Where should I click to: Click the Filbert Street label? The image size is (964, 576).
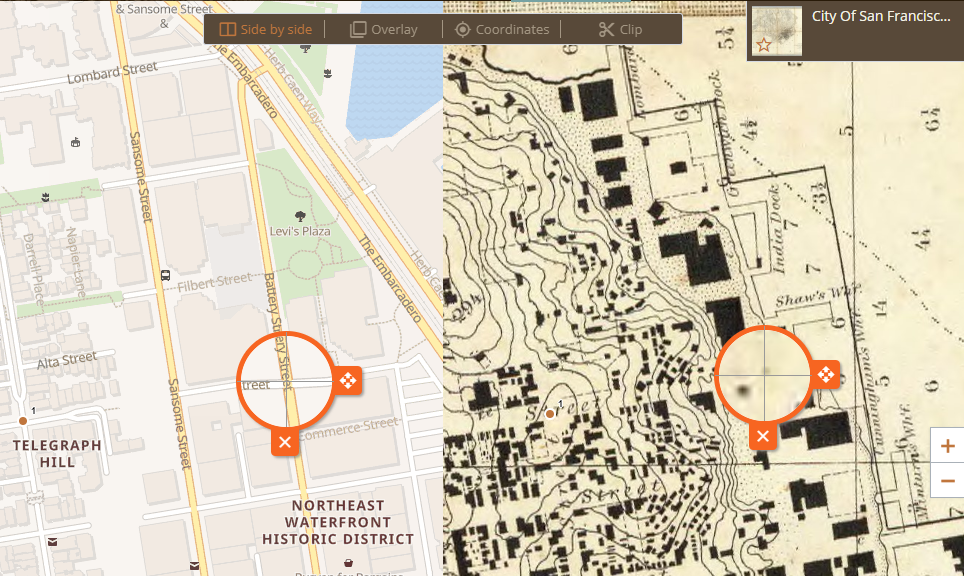coord(215,282)
